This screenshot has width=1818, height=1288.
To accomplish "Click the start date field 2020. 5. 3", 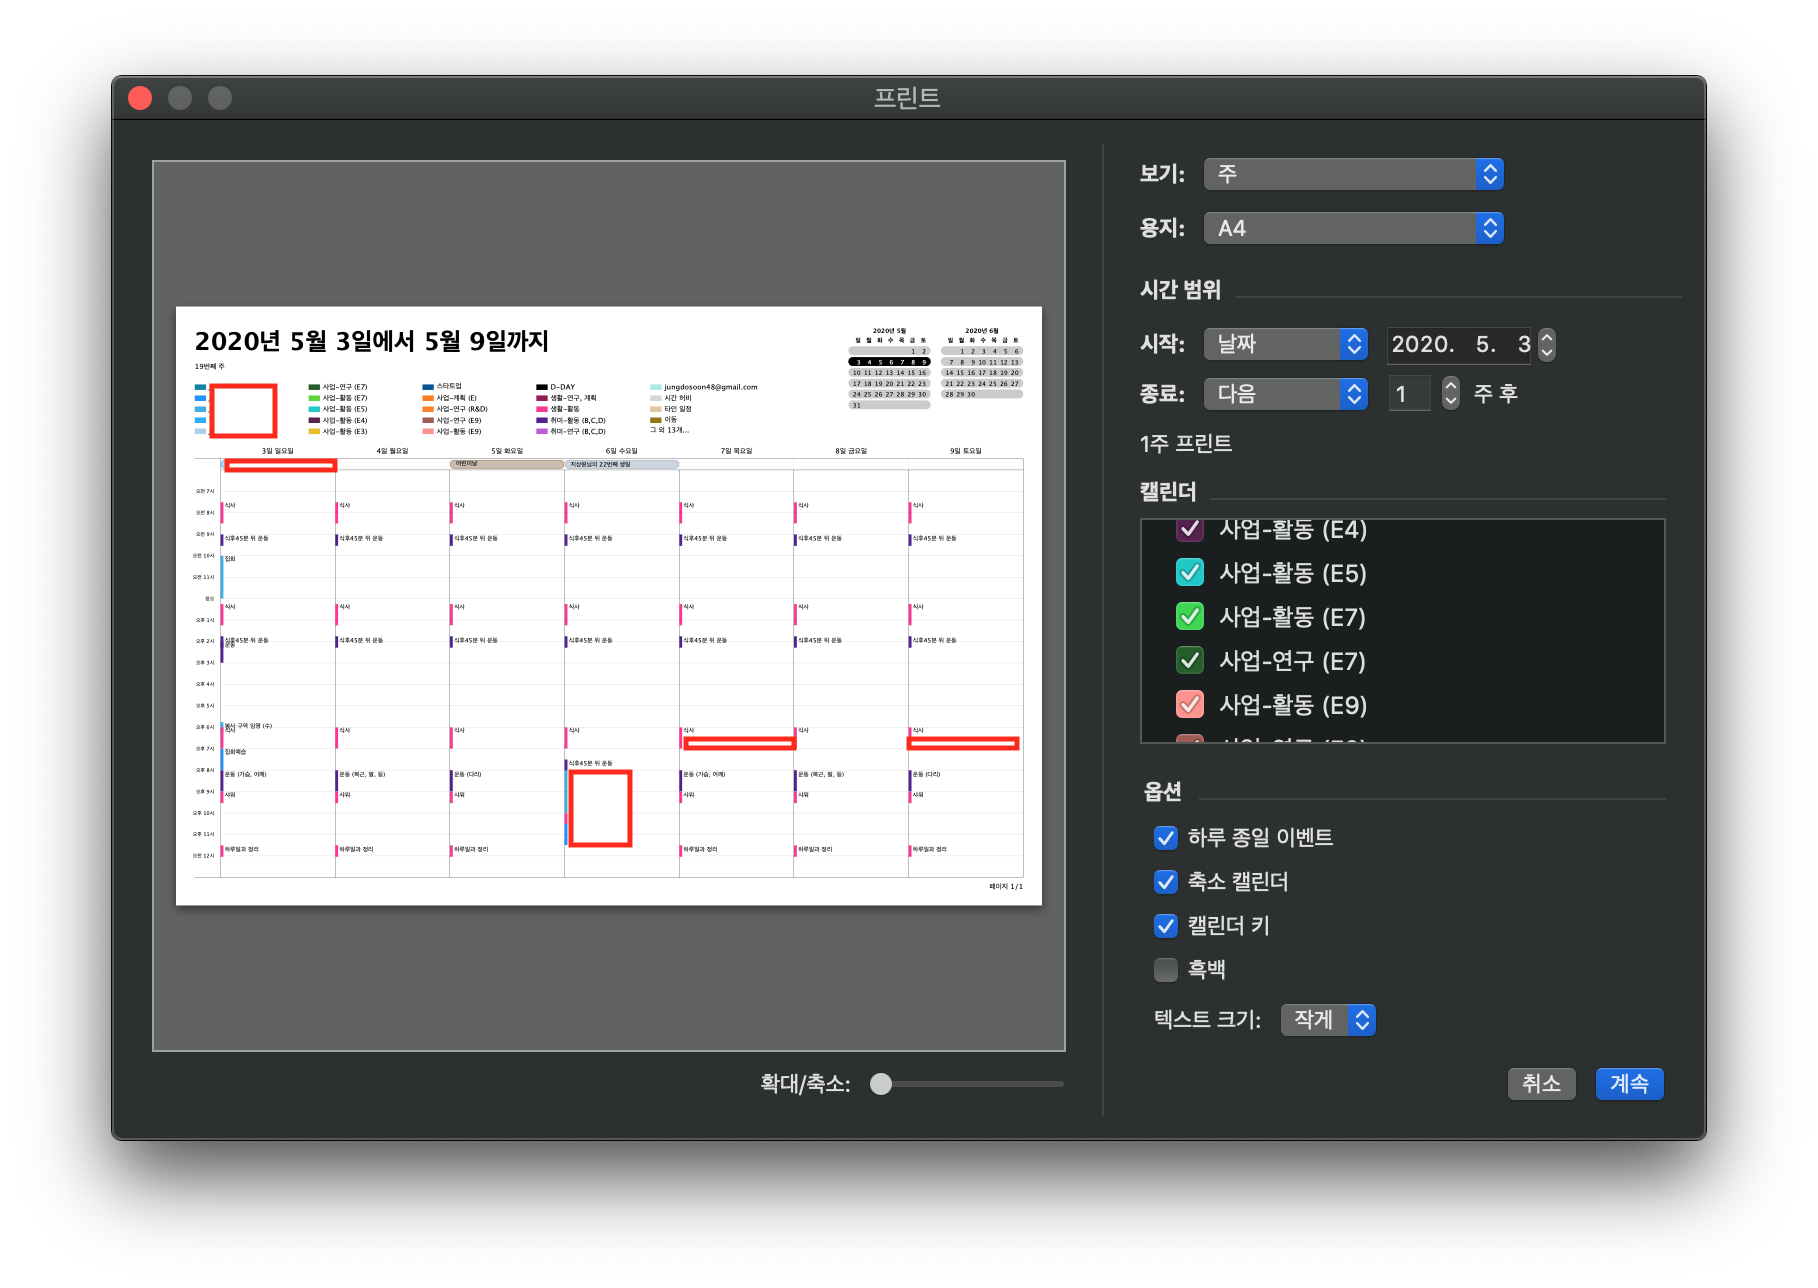I will click(x=1460, y=344).
